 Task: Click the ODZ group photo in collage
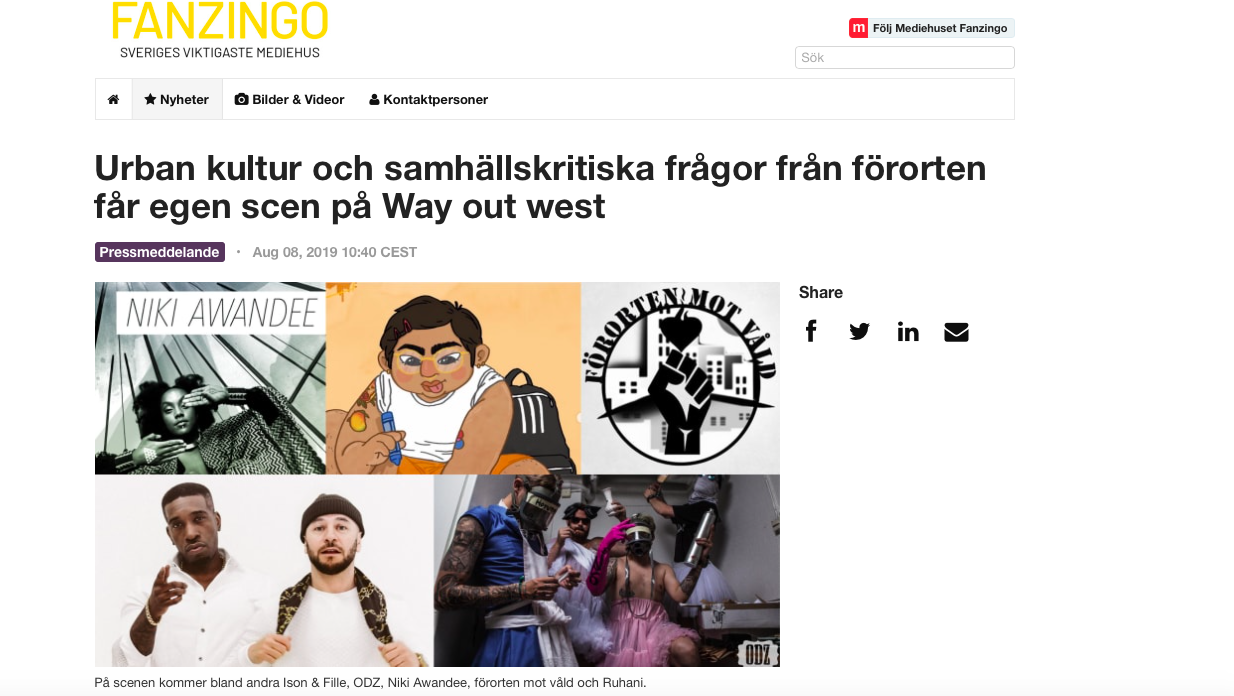[607, 570]
